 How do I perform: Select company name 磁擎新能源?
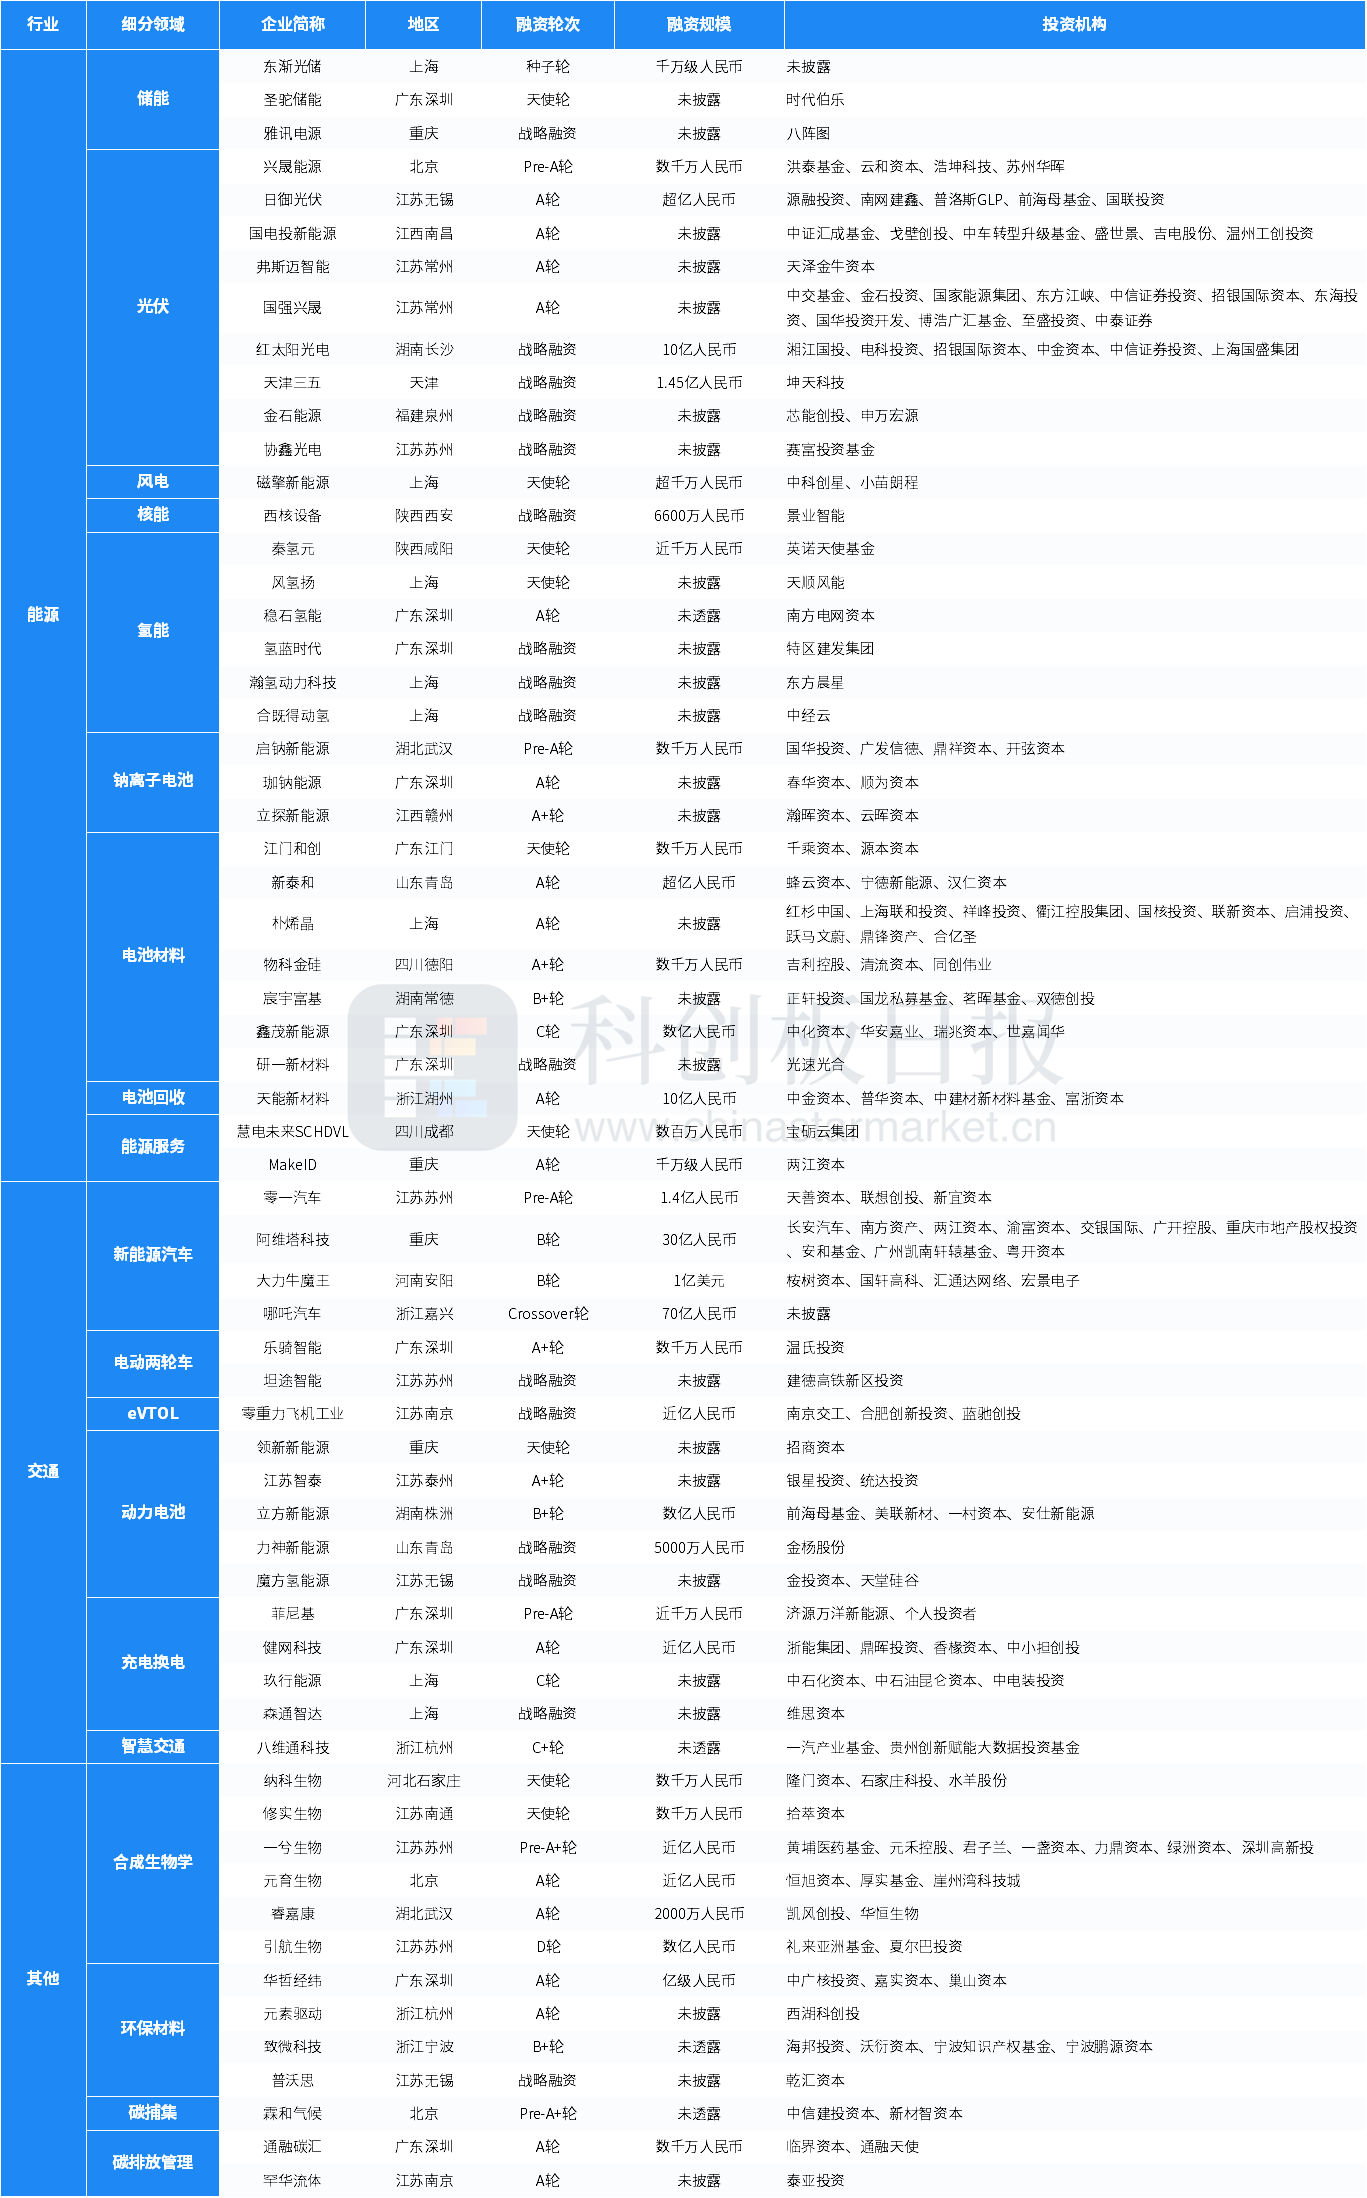[x=293, y=483]
